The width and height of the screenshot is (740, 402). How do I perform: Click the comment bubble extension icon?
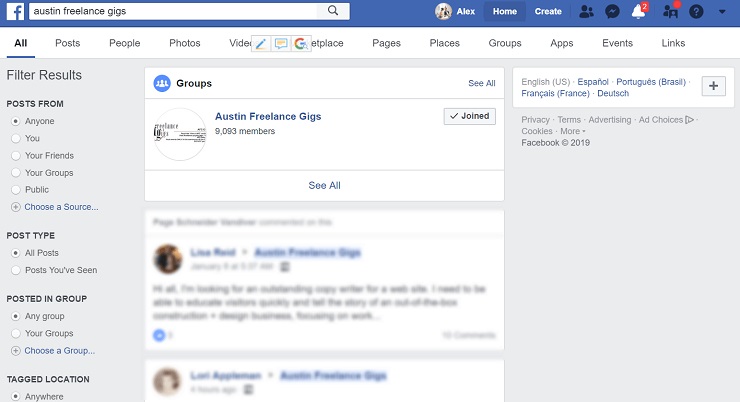coord(281,44)
